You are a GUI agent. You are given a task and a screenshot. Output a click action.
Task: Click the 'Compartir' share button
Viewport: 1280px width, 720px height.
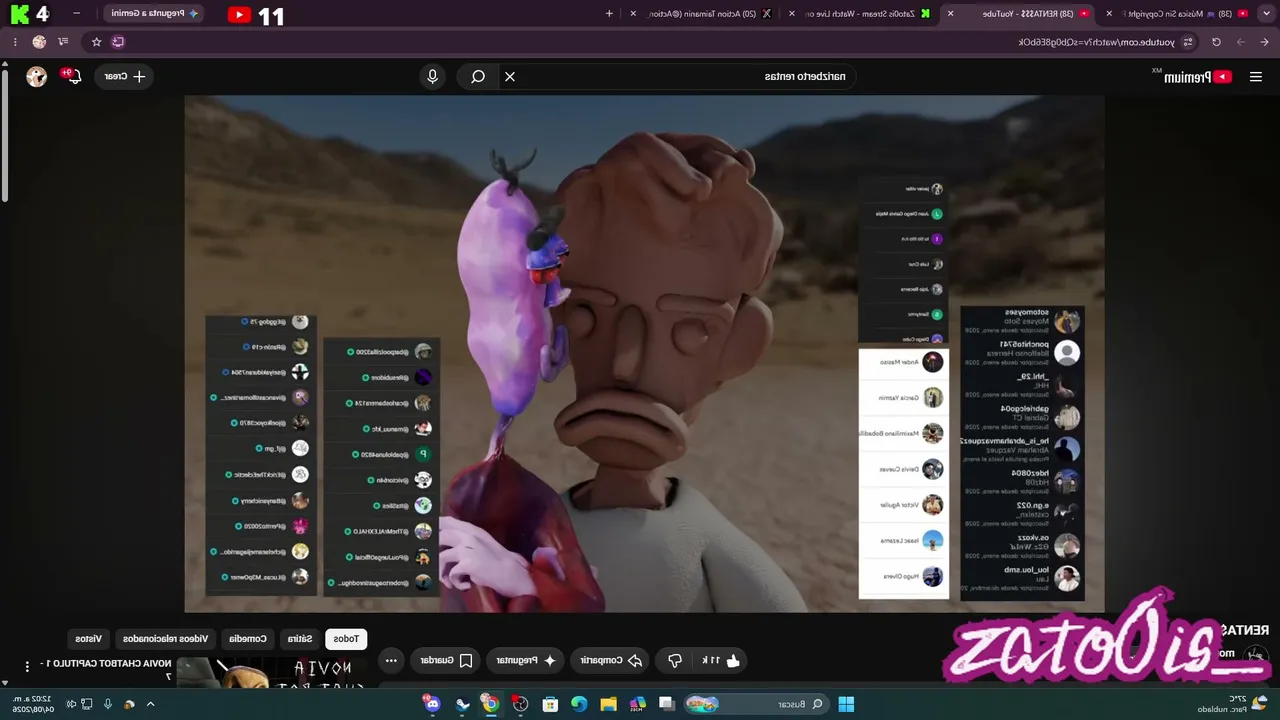608,660
